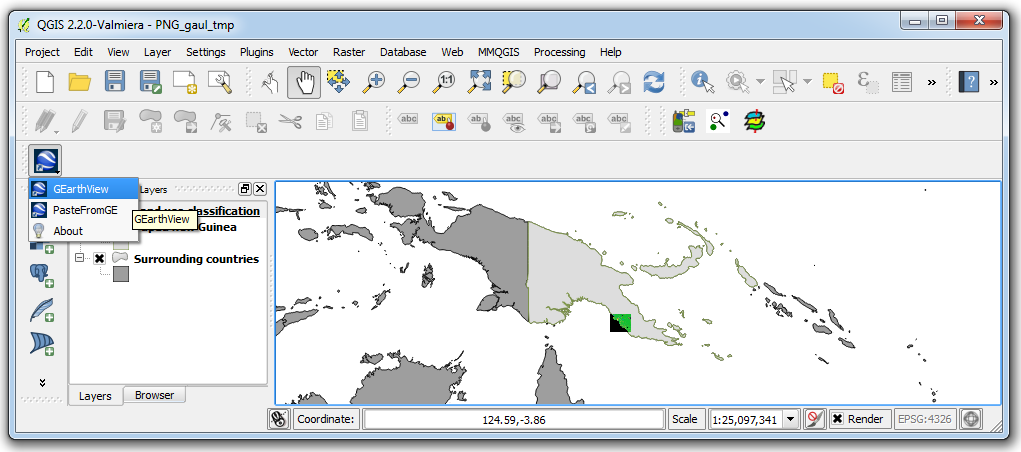Screen dimensions: 1021x452
Task: Choose About from the dropdown menu
Action: tap(83, 231)
